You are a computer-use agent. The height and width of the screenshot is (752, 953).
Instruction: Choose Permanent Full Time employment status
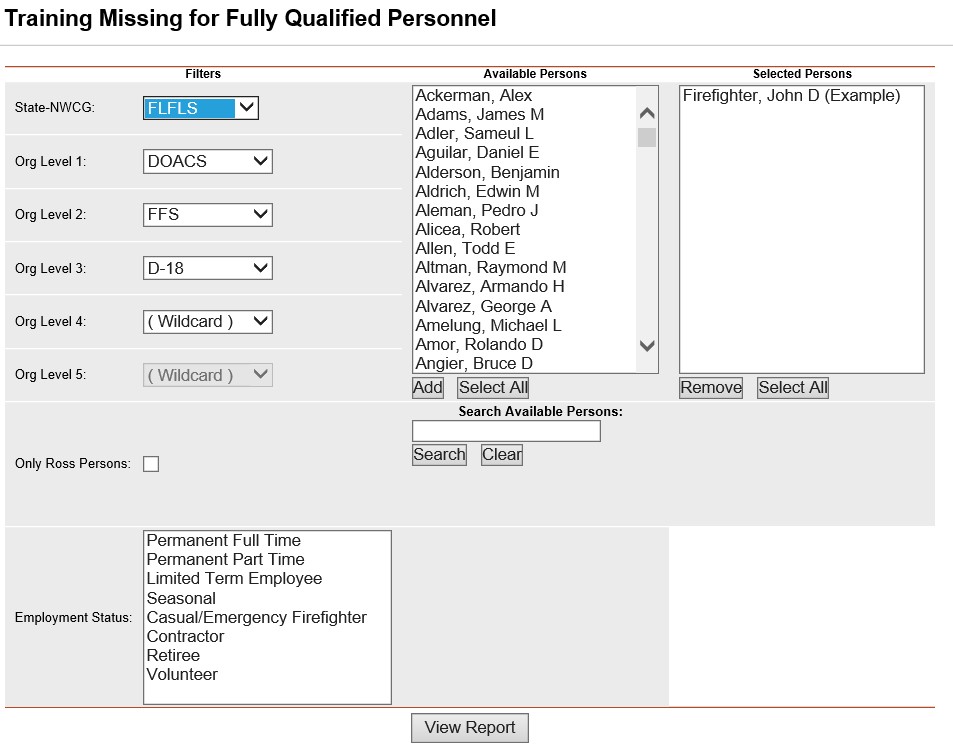224,541
